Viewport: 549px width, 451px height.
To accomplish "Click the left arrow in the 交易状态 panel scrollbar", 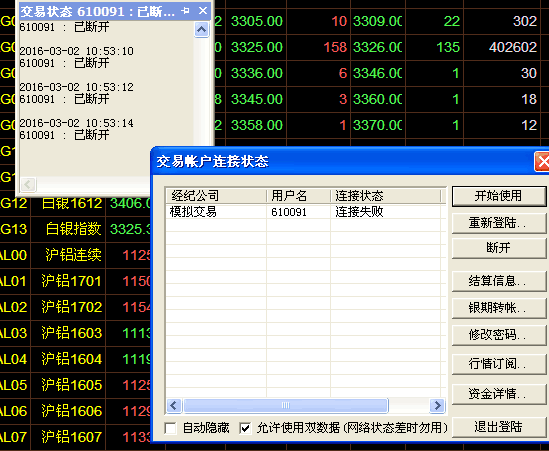I will [28, 184].
